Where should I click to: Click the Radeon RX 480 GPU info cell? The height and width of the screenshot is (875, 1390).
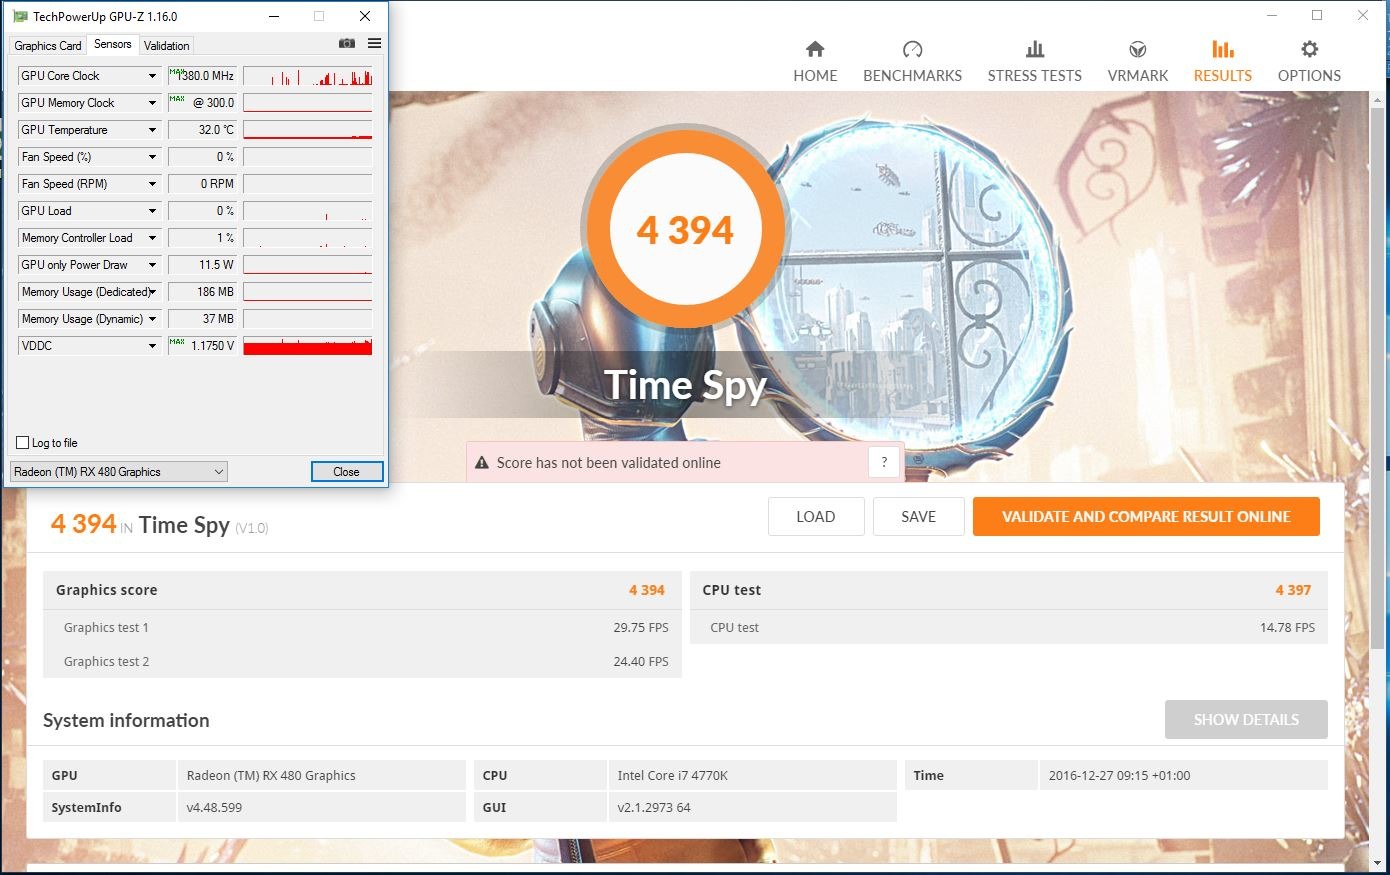(321, 775)
